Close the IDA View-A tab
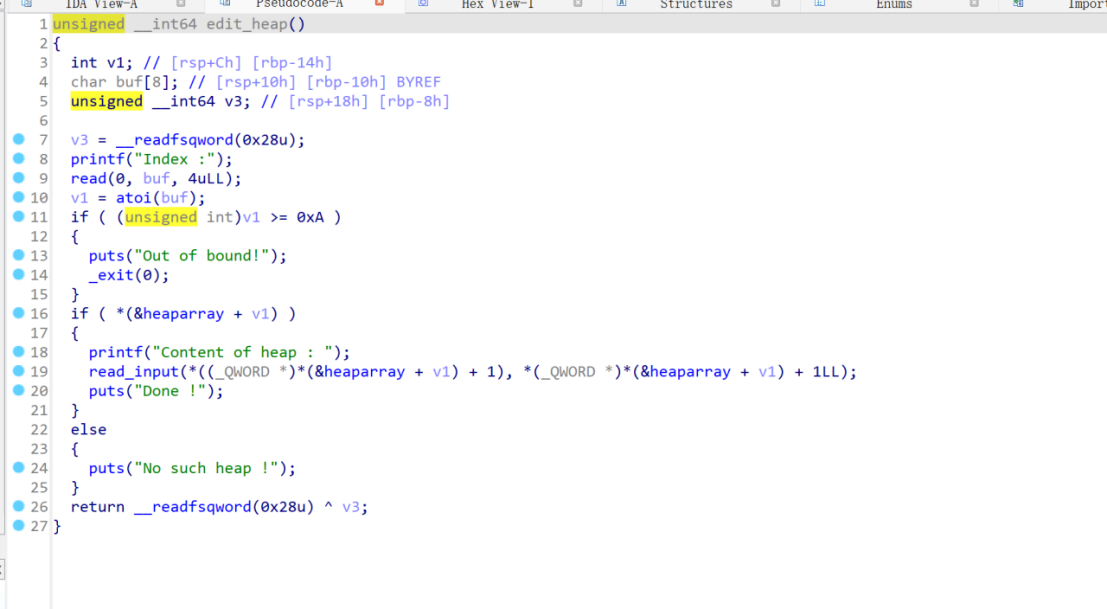Screen dimensions: 1107x609 [x=181, y=4]
